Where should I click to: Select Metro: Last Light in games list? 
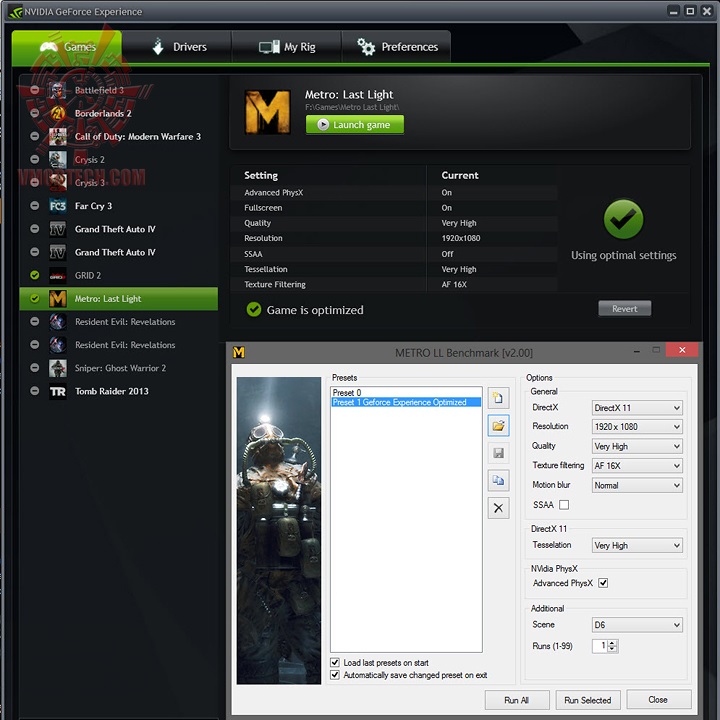point(118,298)
